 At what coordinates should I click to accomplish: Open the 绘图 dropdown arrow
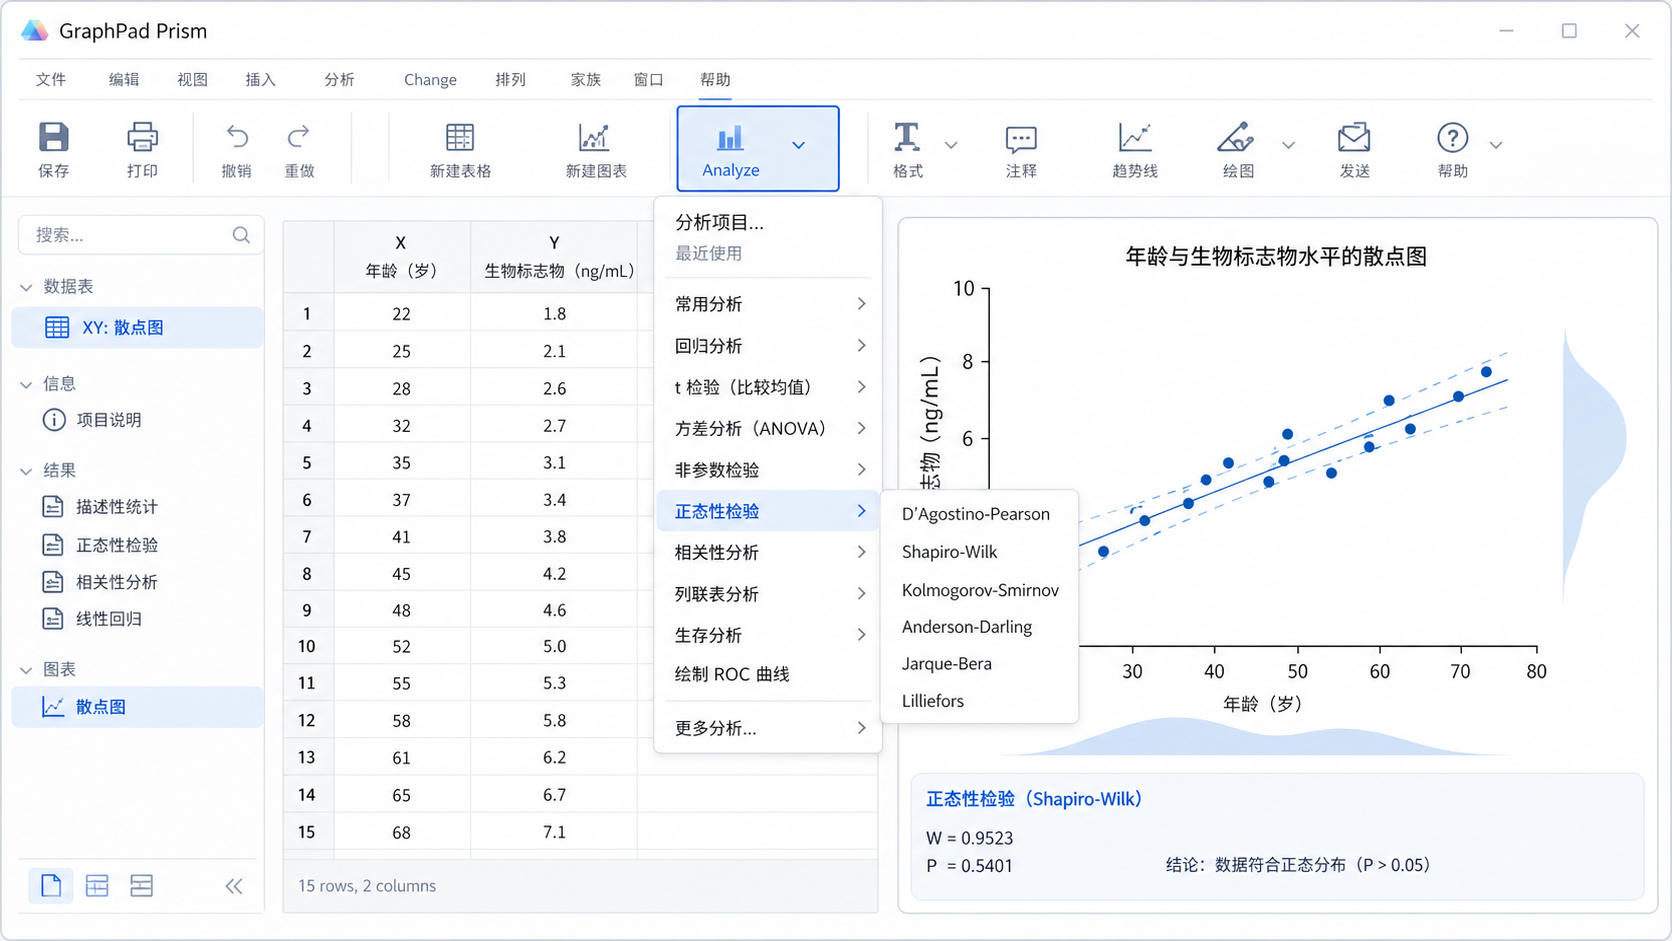click(x=1288, y=145)
